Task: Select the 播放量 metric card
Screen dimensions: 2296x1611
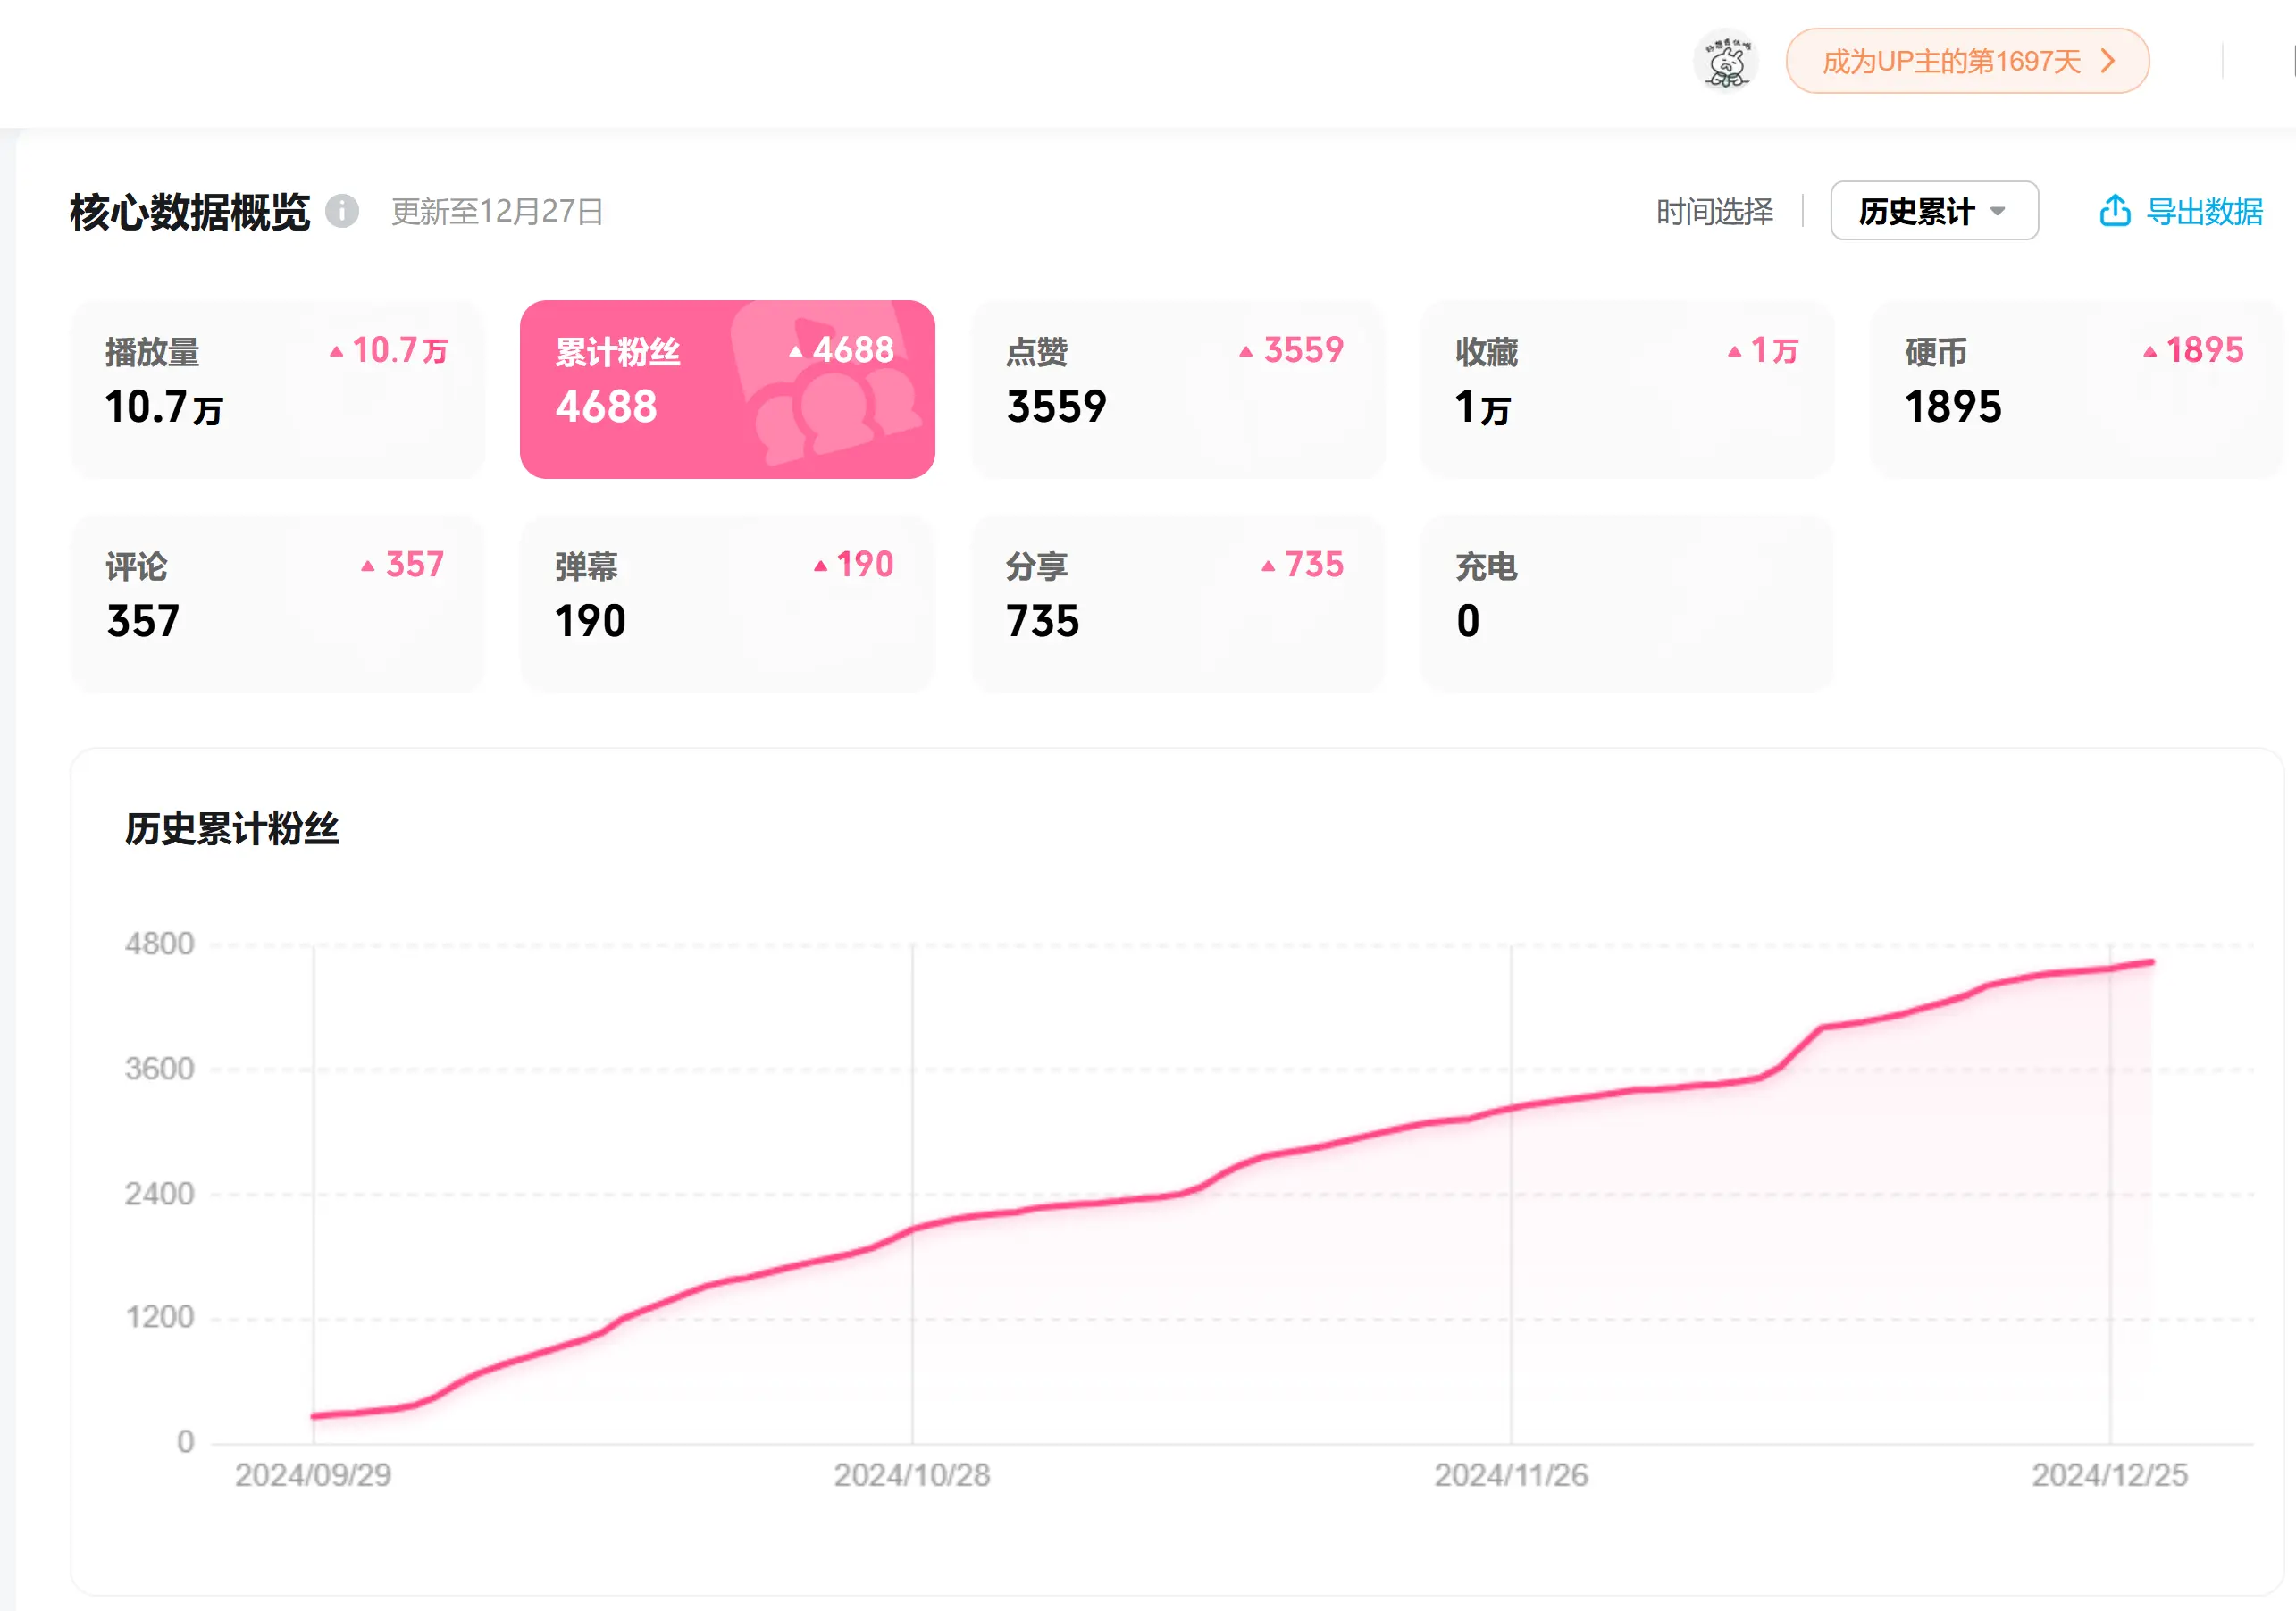Action: (x=277, y=389)
